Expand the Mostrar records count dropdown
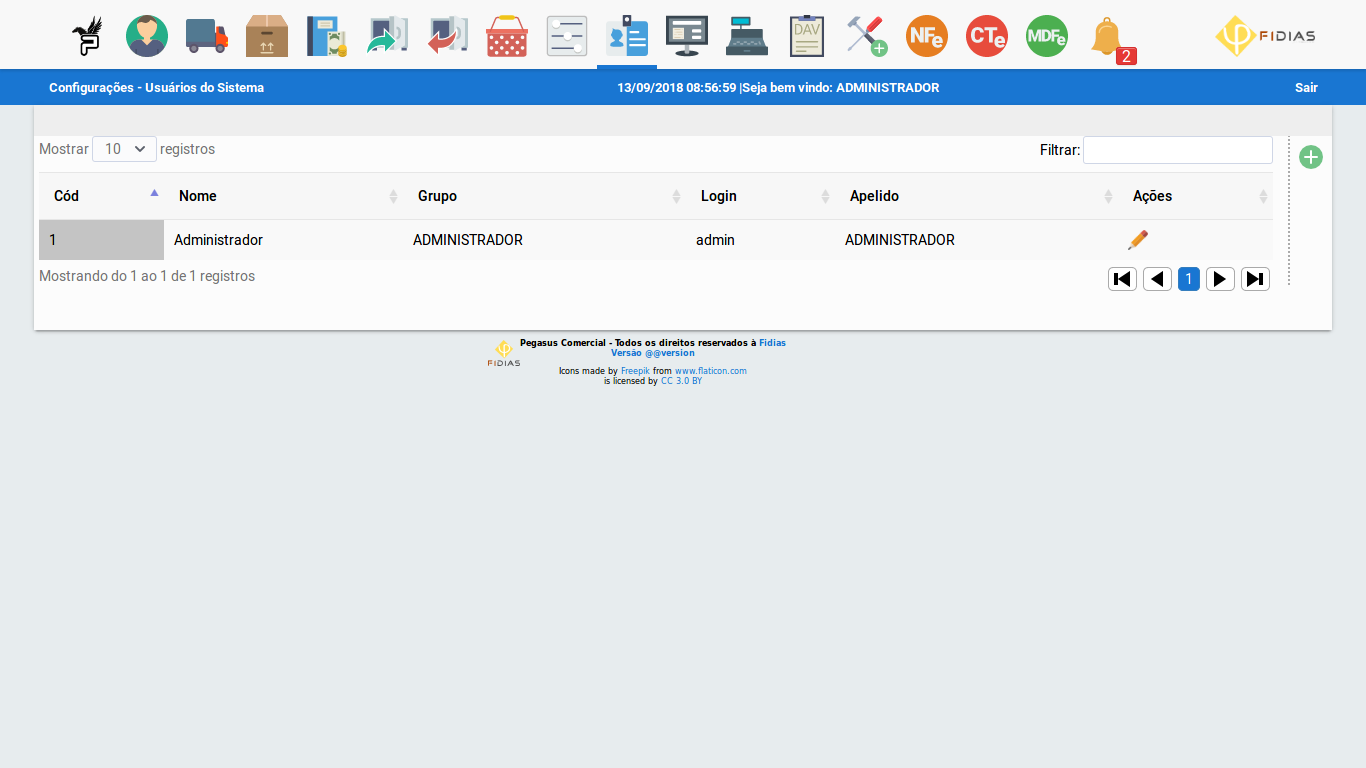 pyautogui.click(x=124, y=149)
